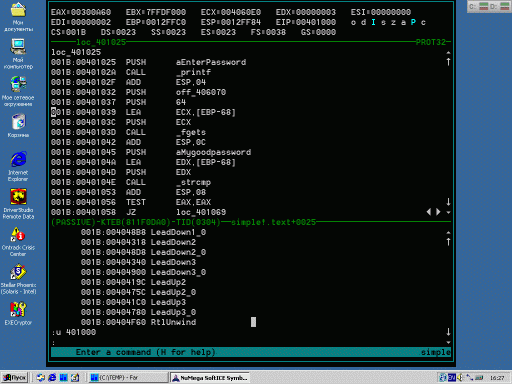Image resolution: width=512 pixels, height=384 pixels.
Task: Open the Internet Explorer desktop icon
Action: tap(18, 166)
